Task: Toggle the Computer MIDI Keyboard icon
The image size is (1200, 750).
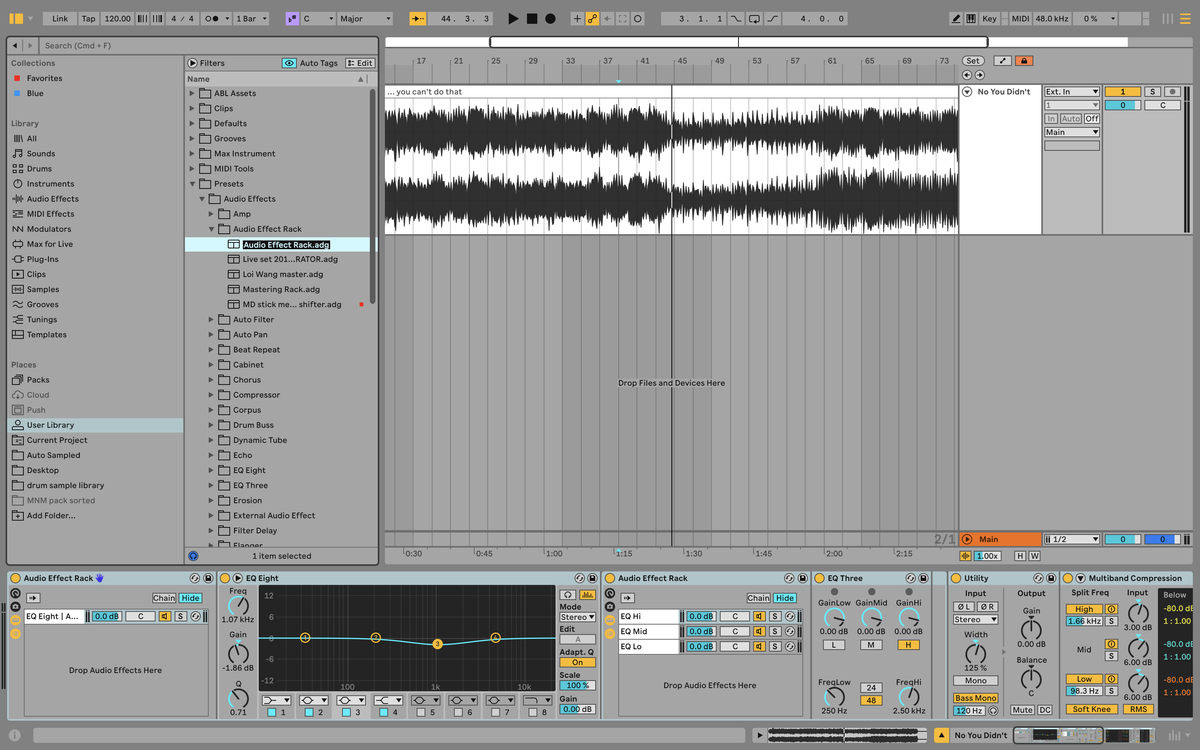Action: coord(971,17)
